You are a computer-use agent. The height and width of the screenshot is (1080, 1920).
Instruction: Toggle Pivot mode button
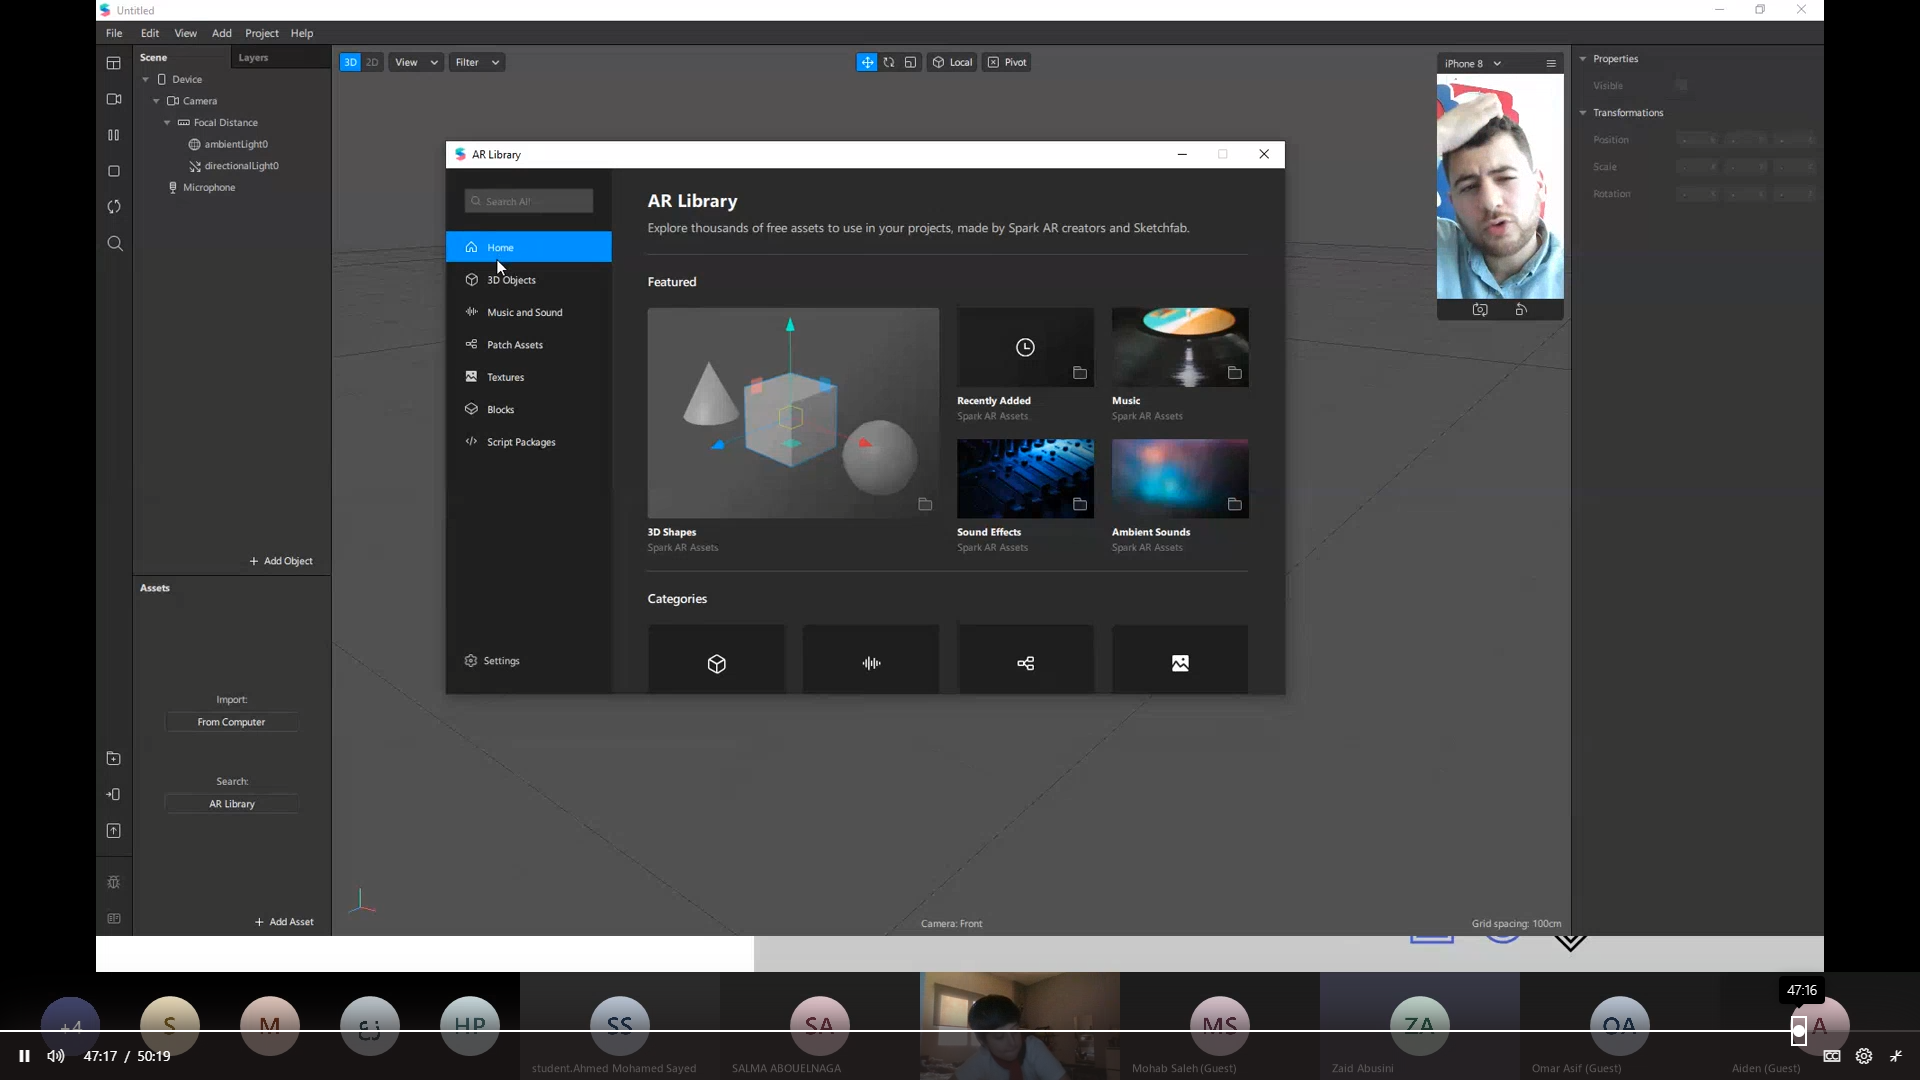coord(1007,62)
